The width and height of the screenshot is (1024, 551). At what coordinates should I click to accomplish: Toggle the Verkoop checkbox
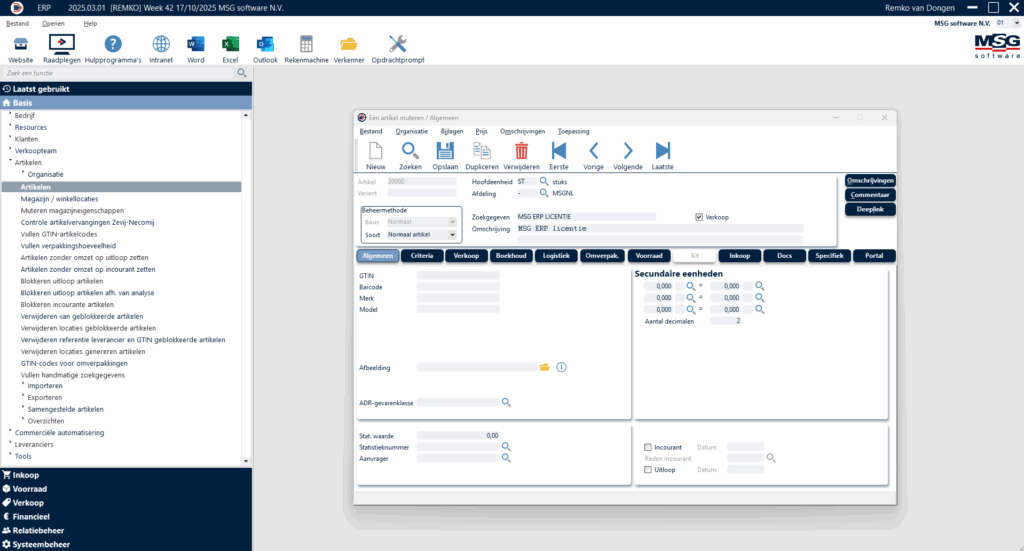pos(699,216)
